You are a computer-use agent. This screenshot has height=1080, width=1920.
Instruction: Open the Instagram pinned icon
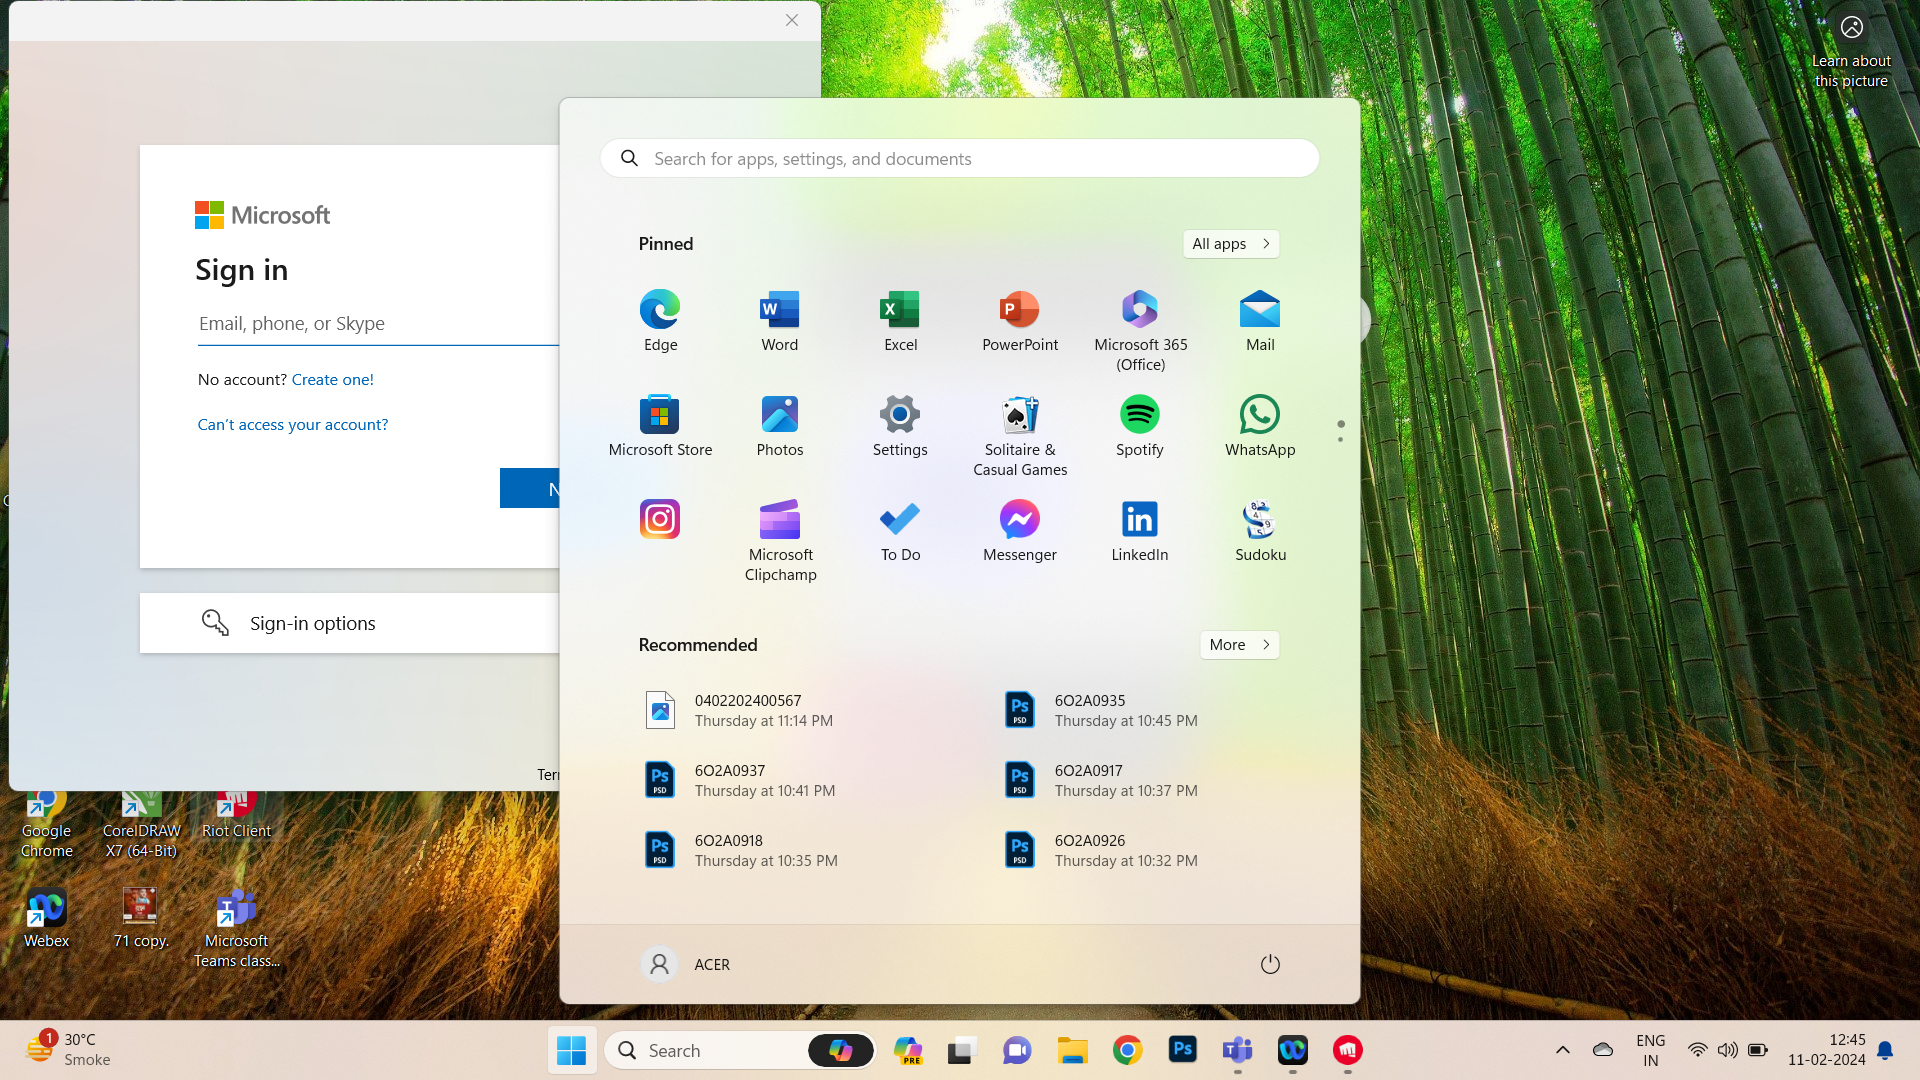(x=660, y=519)
